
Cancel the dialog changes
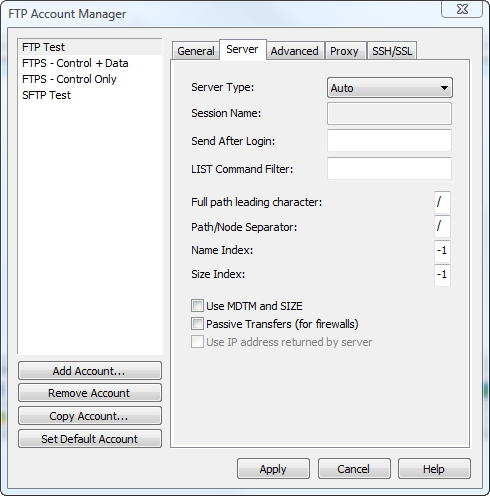[x=354, y=469]
